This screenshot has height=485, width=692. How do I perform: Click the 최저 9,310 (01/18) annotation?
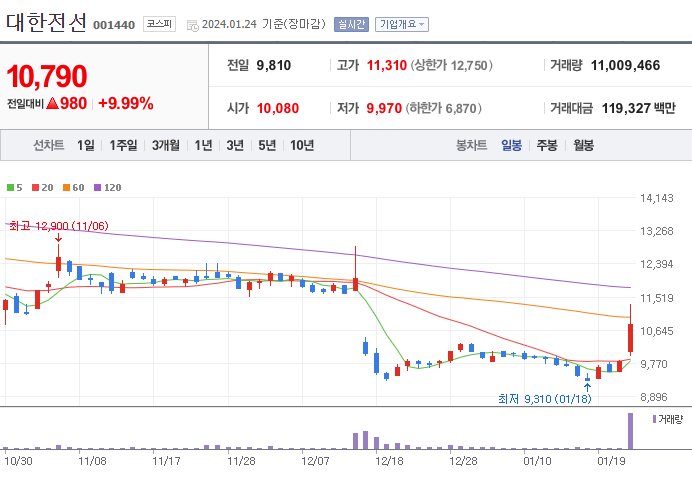point(545,399)
